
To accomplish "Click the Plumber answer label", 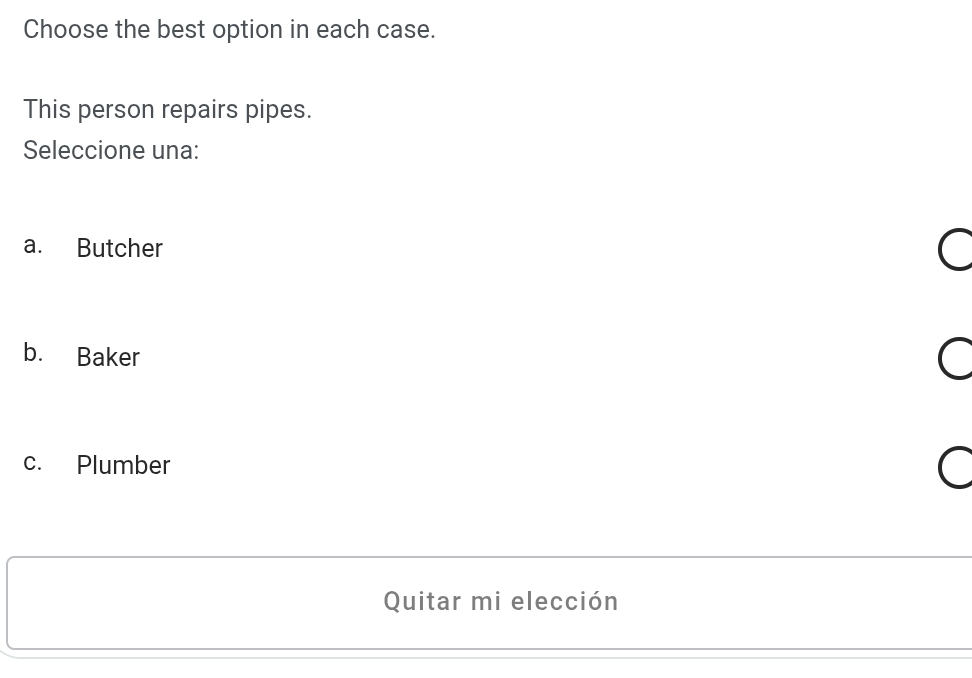I will tap(123, 465).
